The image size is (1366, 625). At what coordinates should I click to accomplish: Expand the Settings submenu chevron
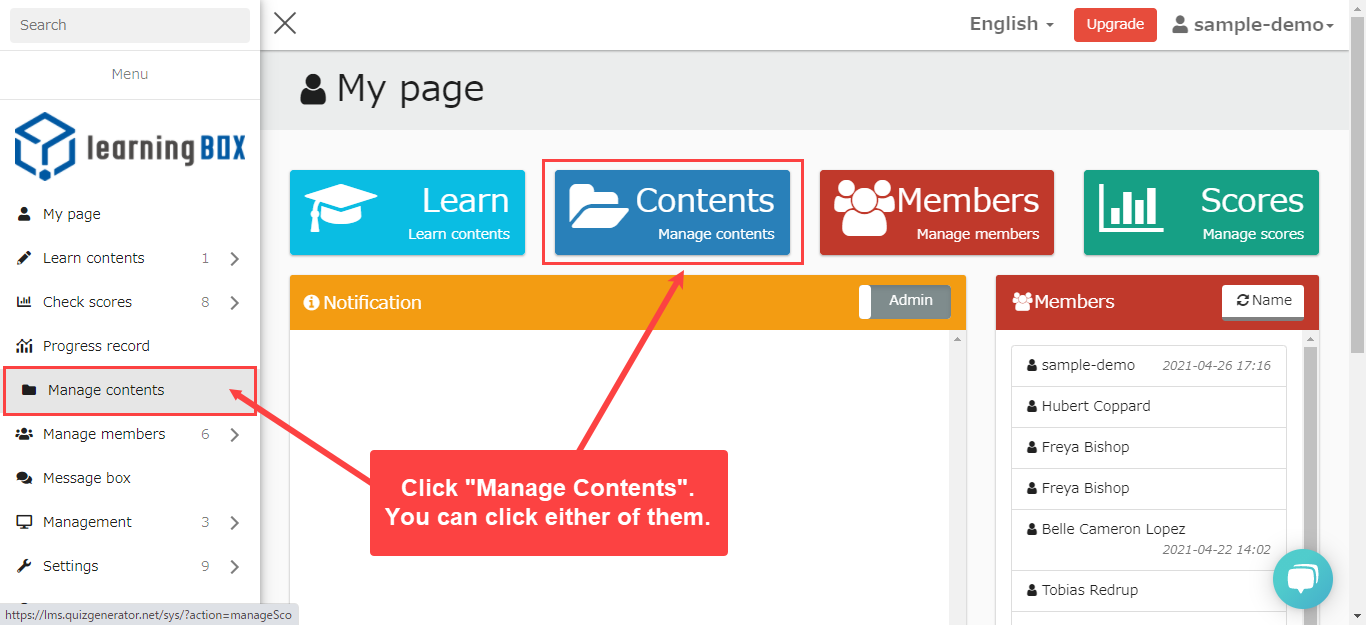coord(234,567)
